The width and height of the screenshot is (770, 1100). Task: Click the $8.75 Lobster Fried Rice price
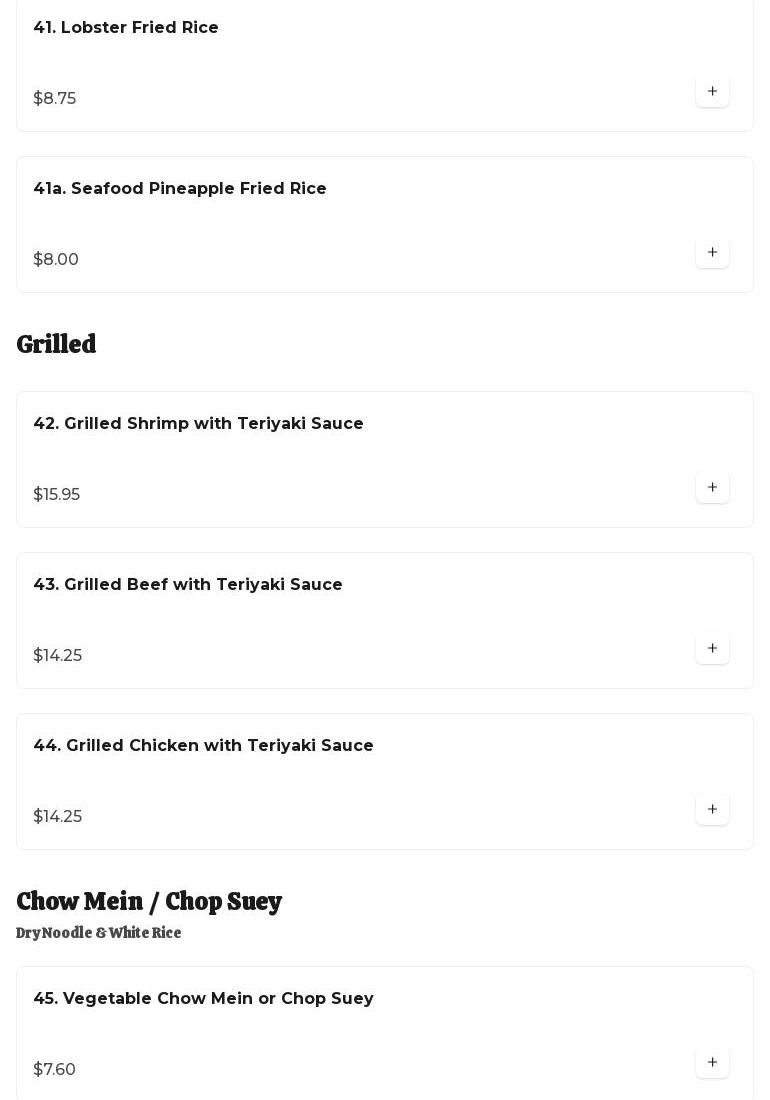point(55,99)
